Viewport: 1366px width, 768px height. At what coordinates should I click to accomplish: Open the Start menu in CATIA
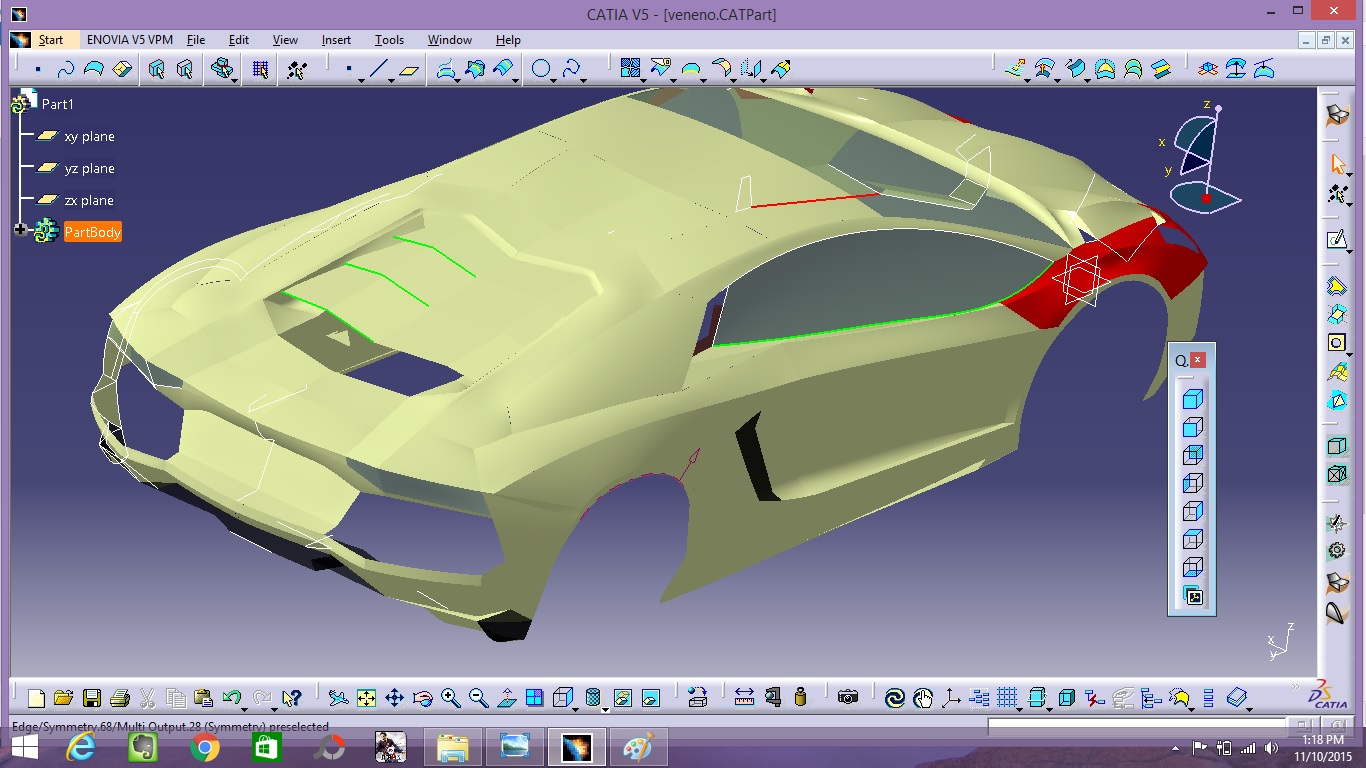(x=51, y=40)
